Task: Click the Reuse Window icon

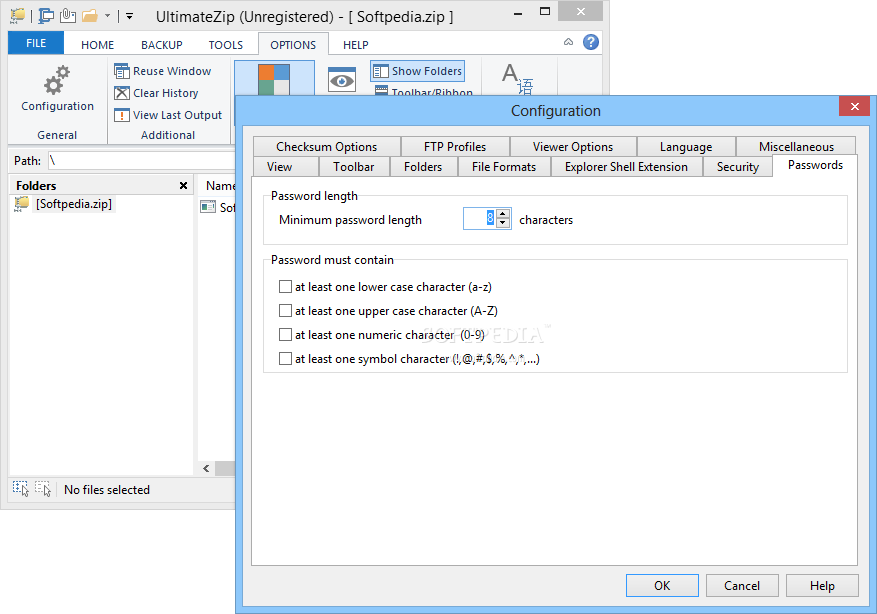Action: (x=122, y=71)
